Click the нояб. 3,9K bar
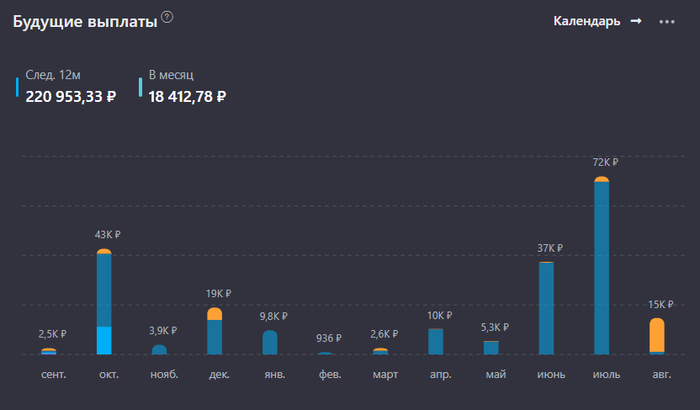 159,350
